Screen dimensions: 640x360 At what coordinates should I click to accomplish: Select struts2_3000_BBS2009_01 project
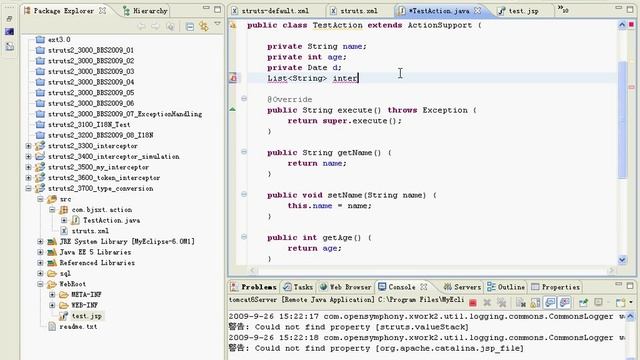91,50
